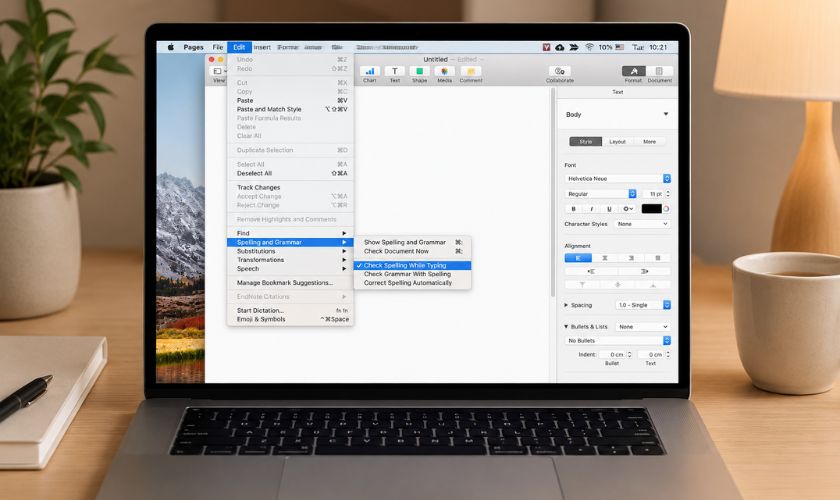Click the Chart toolbar icon

click(x=370, y=71)
